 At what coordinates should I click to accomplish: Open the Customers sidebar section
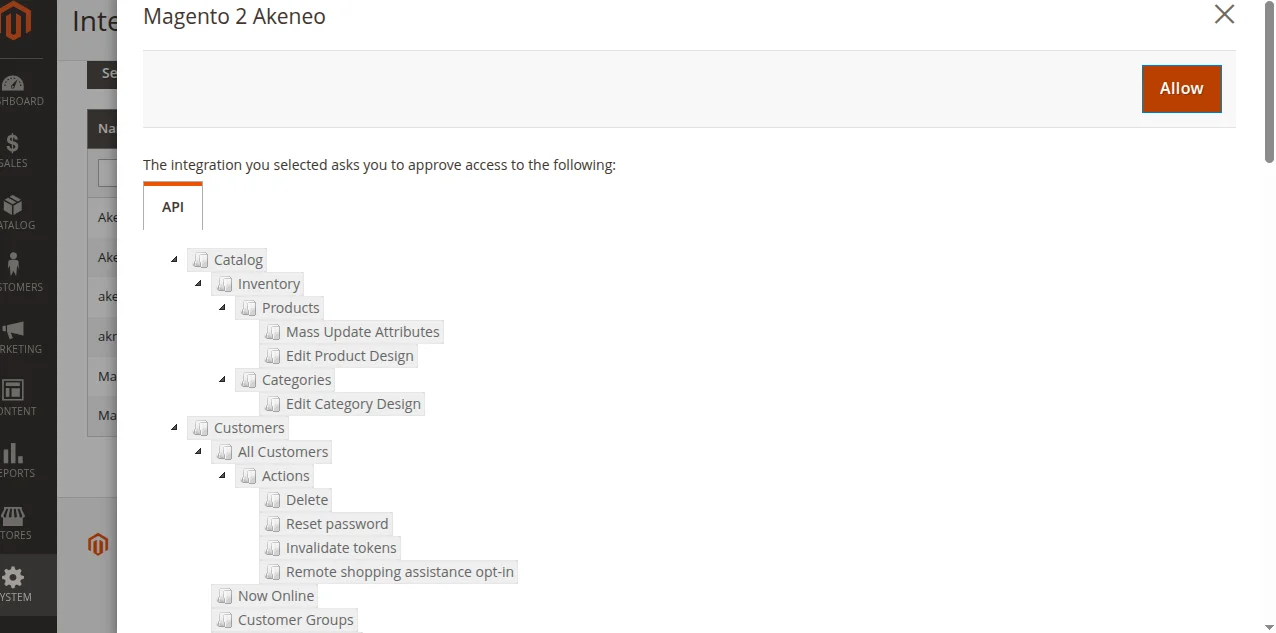pos(18,272)
